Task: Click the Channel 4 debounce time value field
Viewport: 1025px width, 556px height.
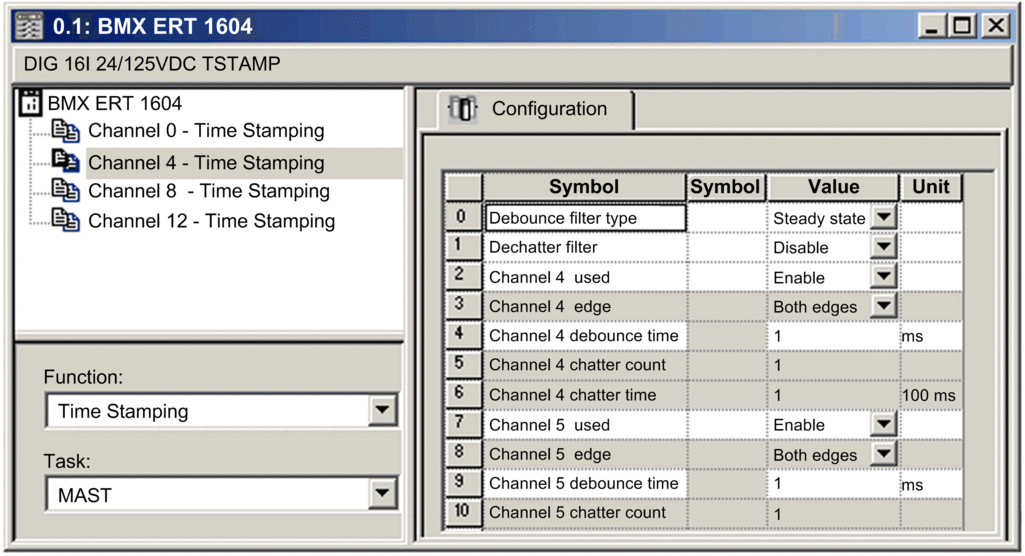Action: (x=833, y=336)
